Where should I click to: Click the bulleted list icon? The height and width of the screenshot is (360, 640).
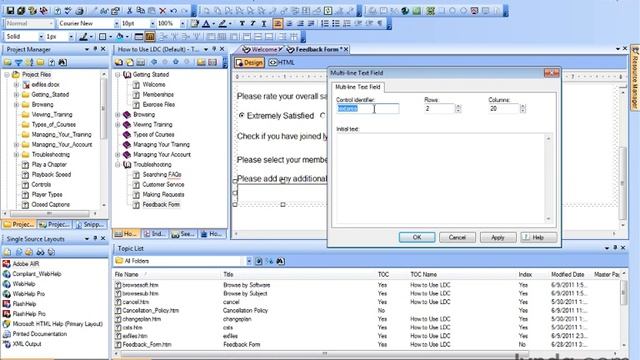click(336, 24)
